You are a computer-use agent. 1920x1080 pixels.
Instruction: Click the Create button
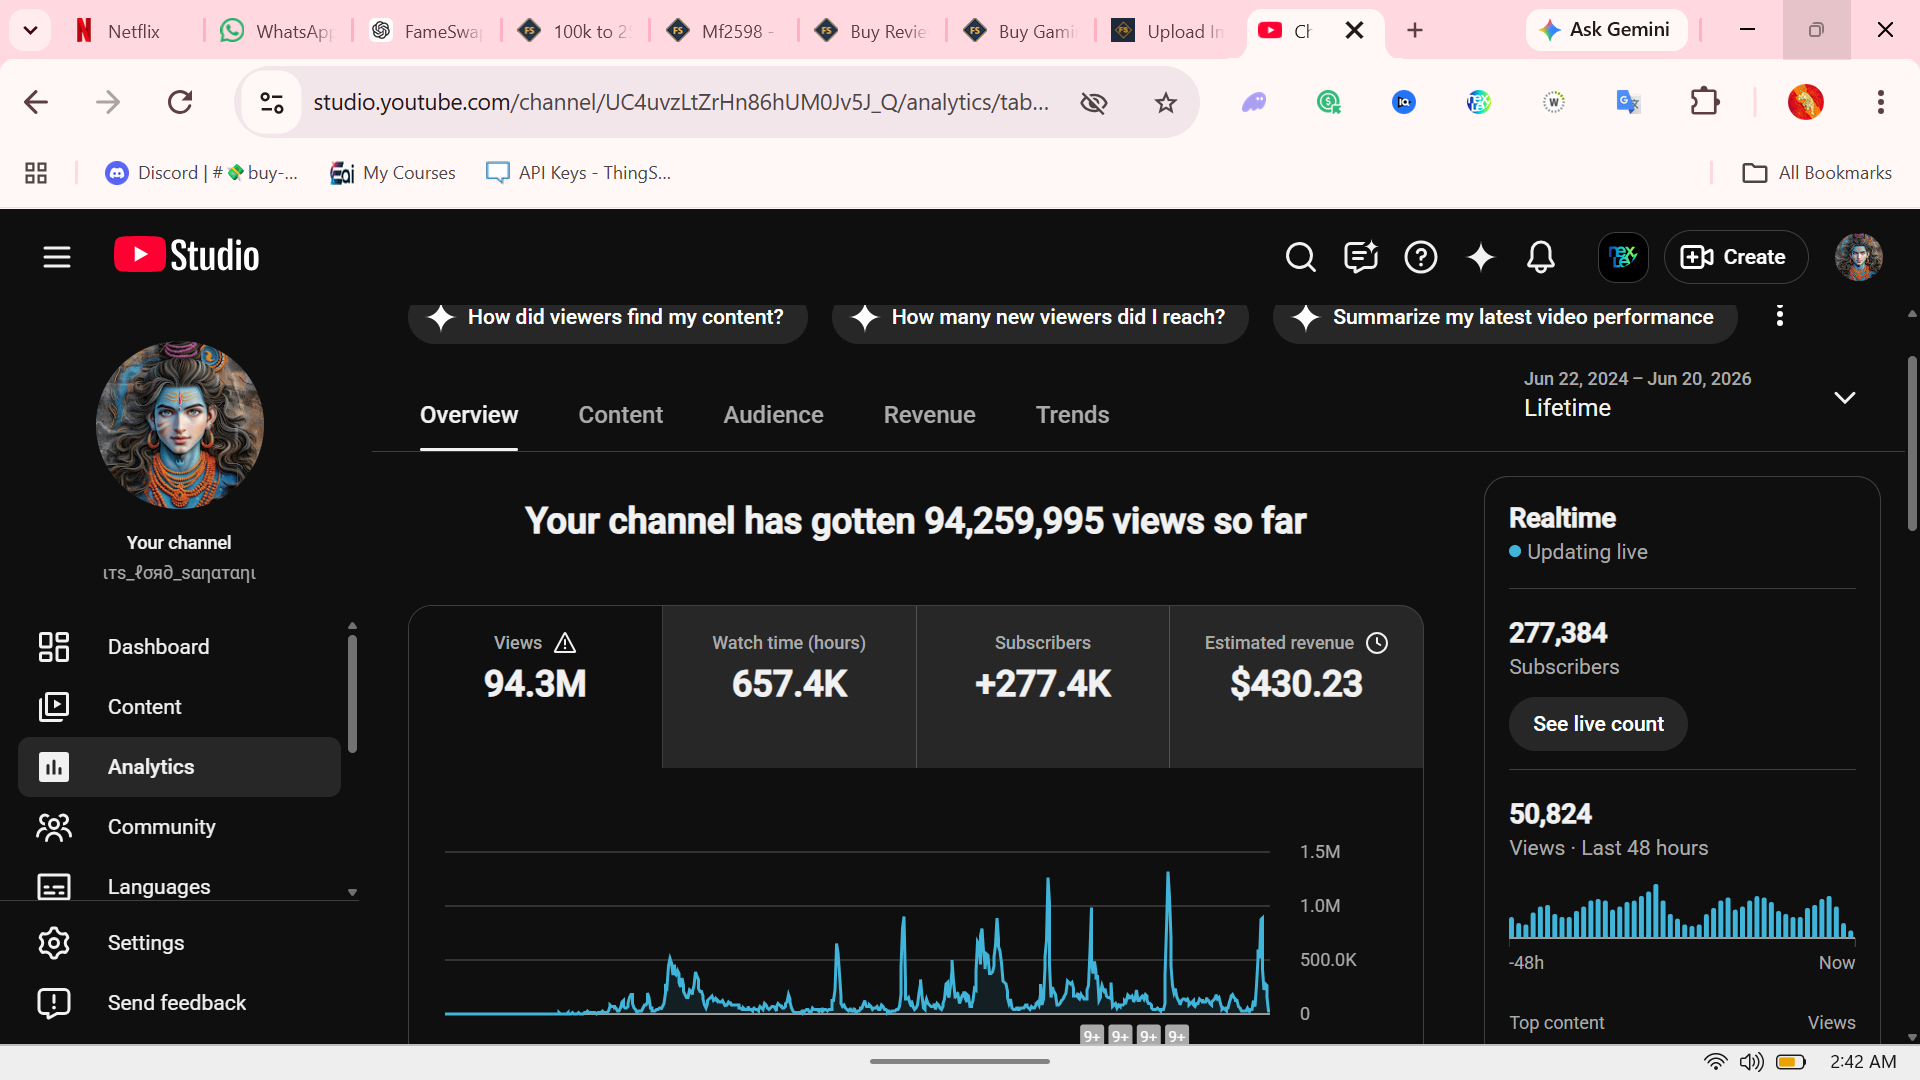tap(1735, 257)
